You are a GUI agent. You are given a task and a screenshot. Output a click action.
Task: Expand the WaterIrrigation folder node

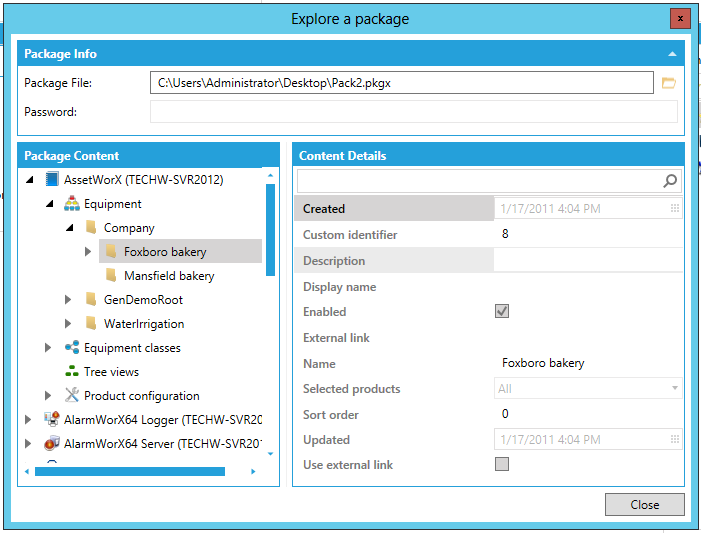pos(68,324)
